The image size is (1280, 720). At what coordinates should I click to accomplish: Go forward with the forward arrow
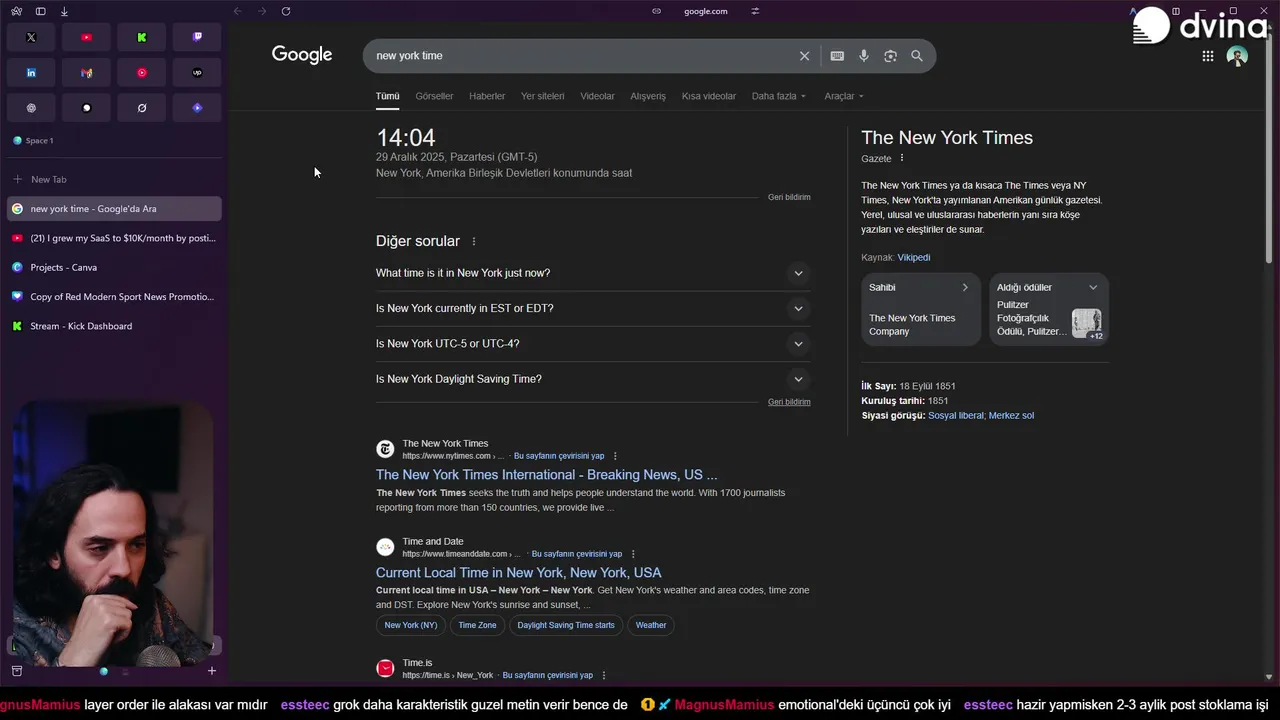(262, 11)
